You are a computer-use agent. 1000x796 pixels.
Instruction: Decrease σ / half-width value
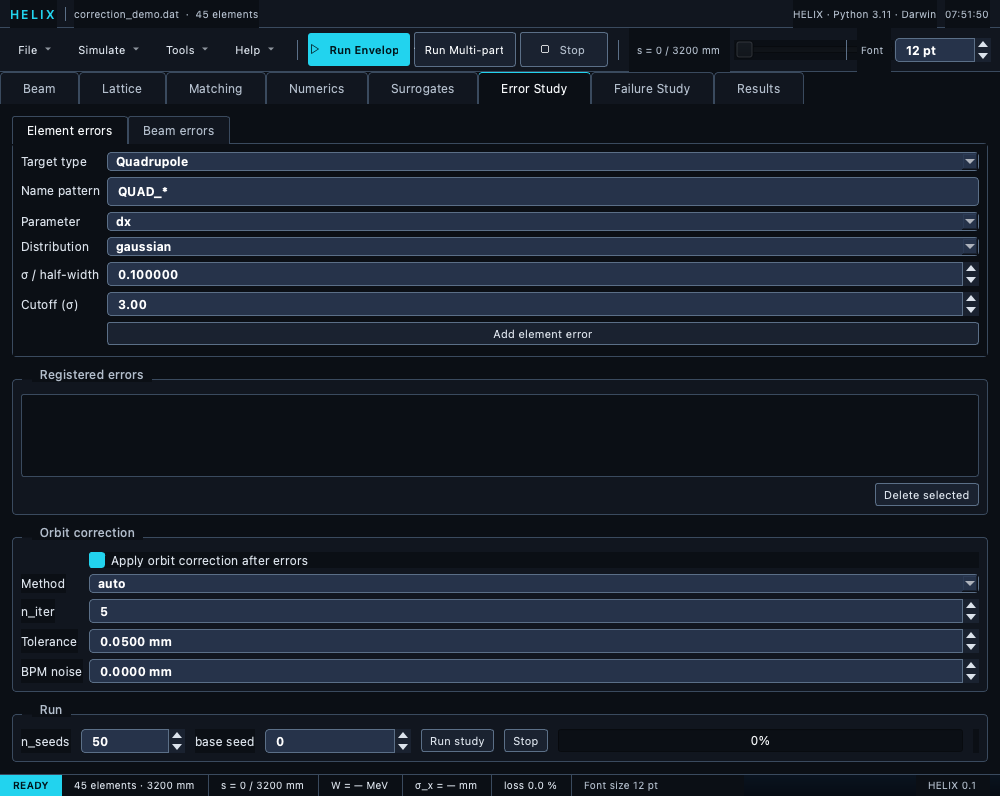pyautogui.click(x=971, y=280)
